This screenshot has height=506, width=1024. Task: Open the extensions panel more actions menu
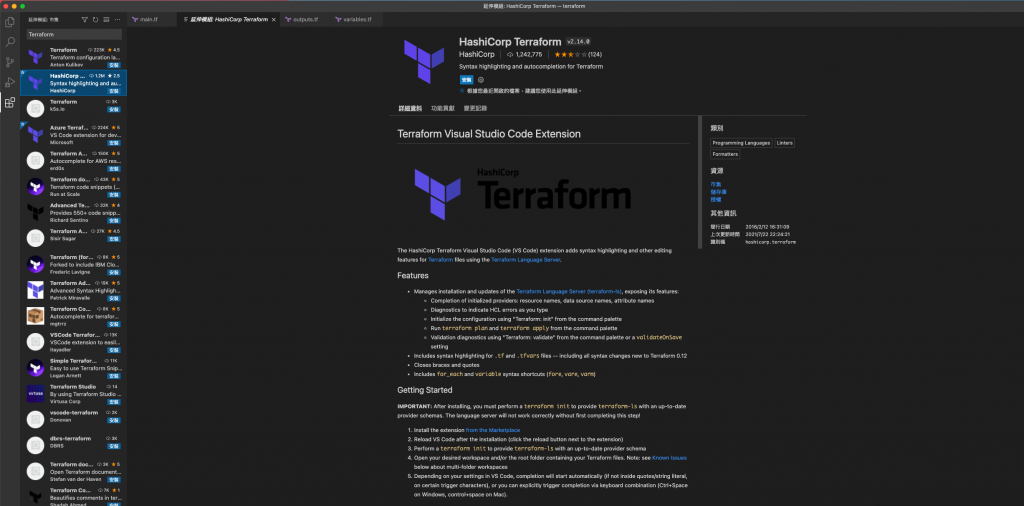pos(118,20)
